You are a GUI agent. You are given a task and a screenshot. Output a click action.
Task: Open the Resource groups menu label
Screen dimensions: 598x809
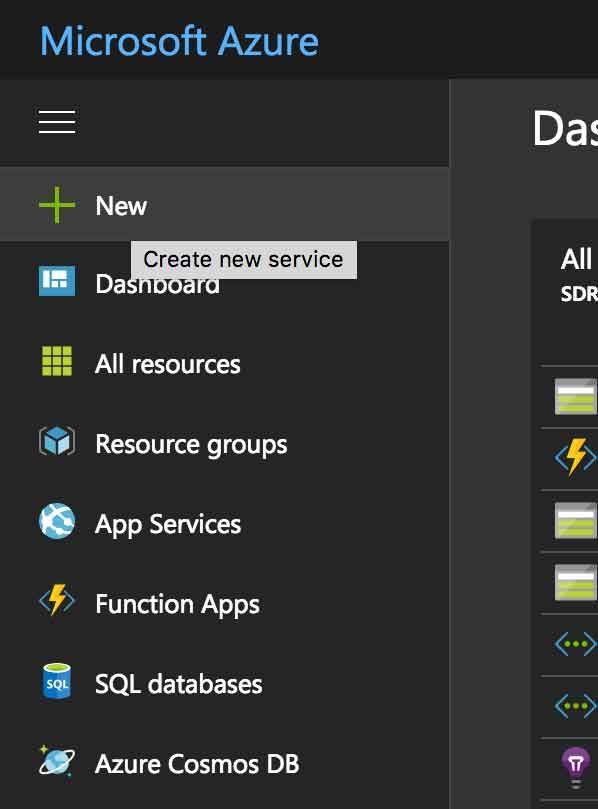point(191,445)
